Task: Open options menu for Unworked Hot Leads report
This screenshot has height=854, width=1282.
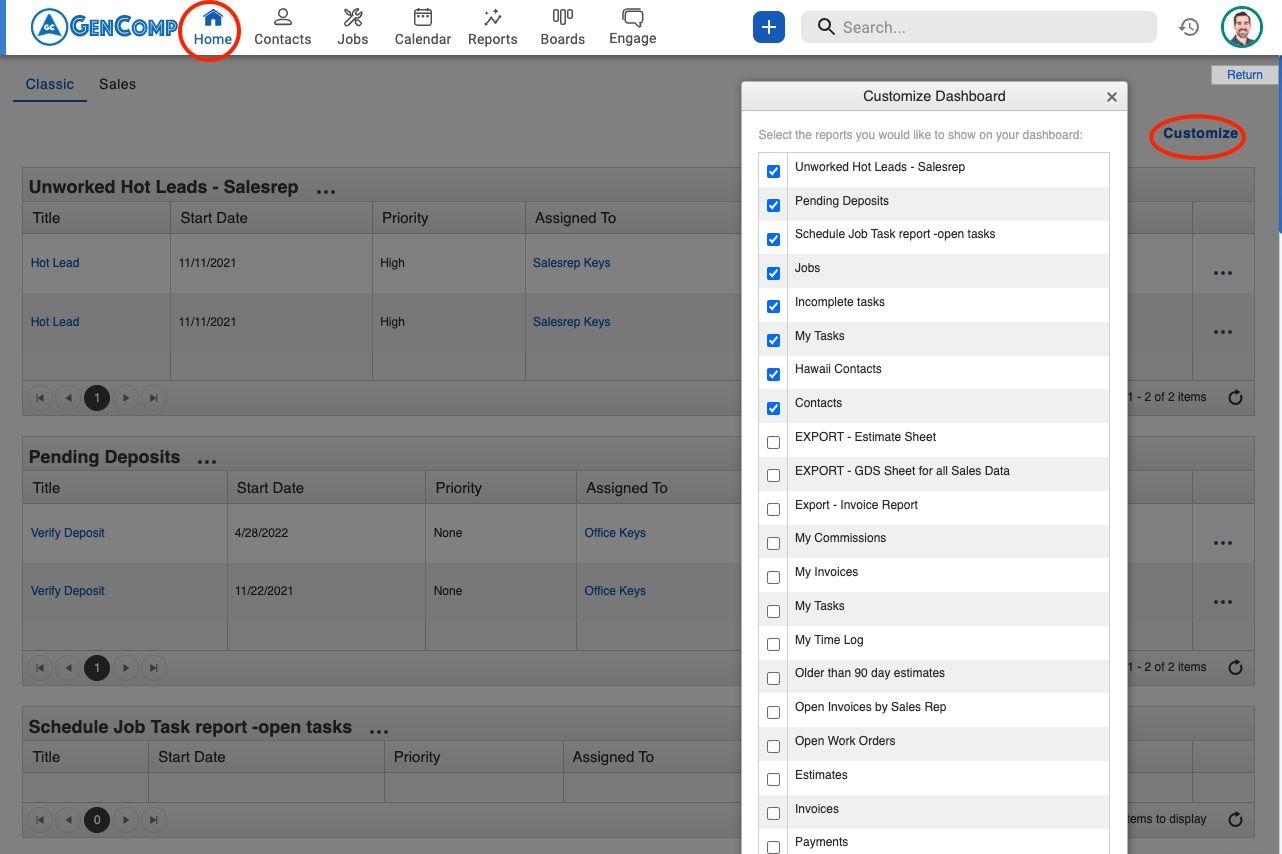Action: click(x=326, y=190)
